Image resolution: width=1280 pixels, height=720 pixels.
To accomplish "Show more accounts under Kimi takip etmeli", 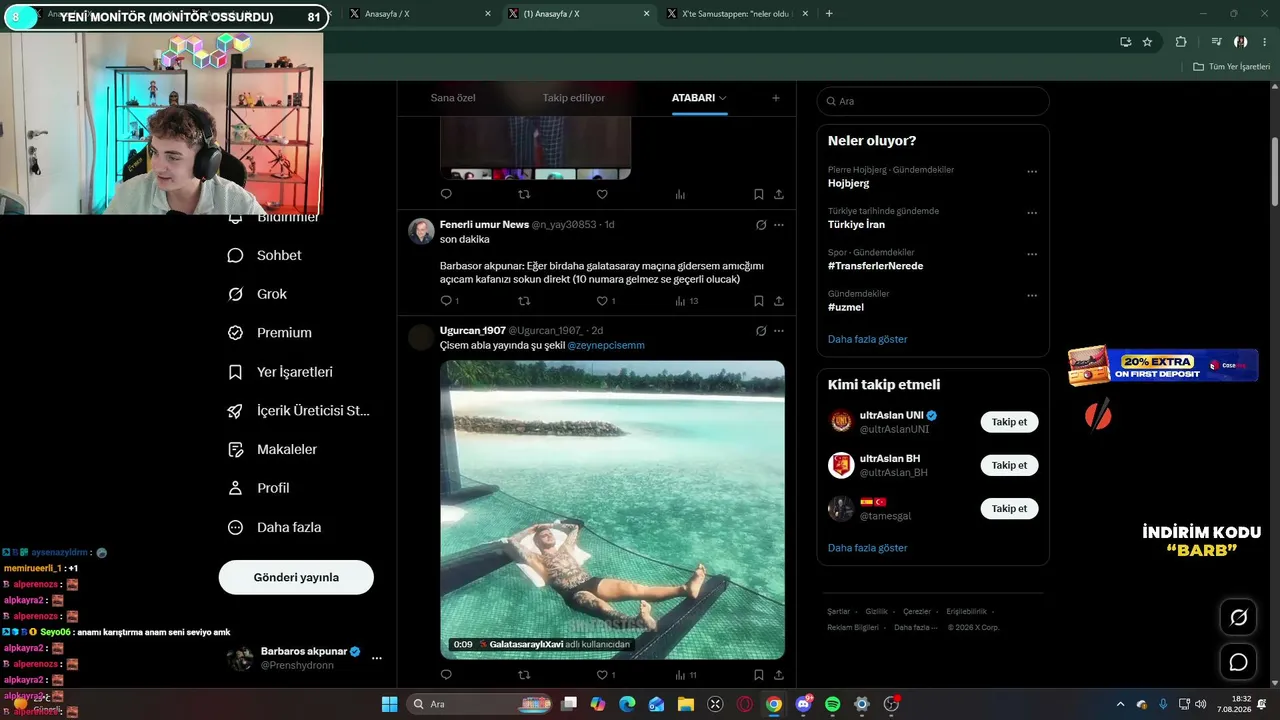I will point(867,548).
